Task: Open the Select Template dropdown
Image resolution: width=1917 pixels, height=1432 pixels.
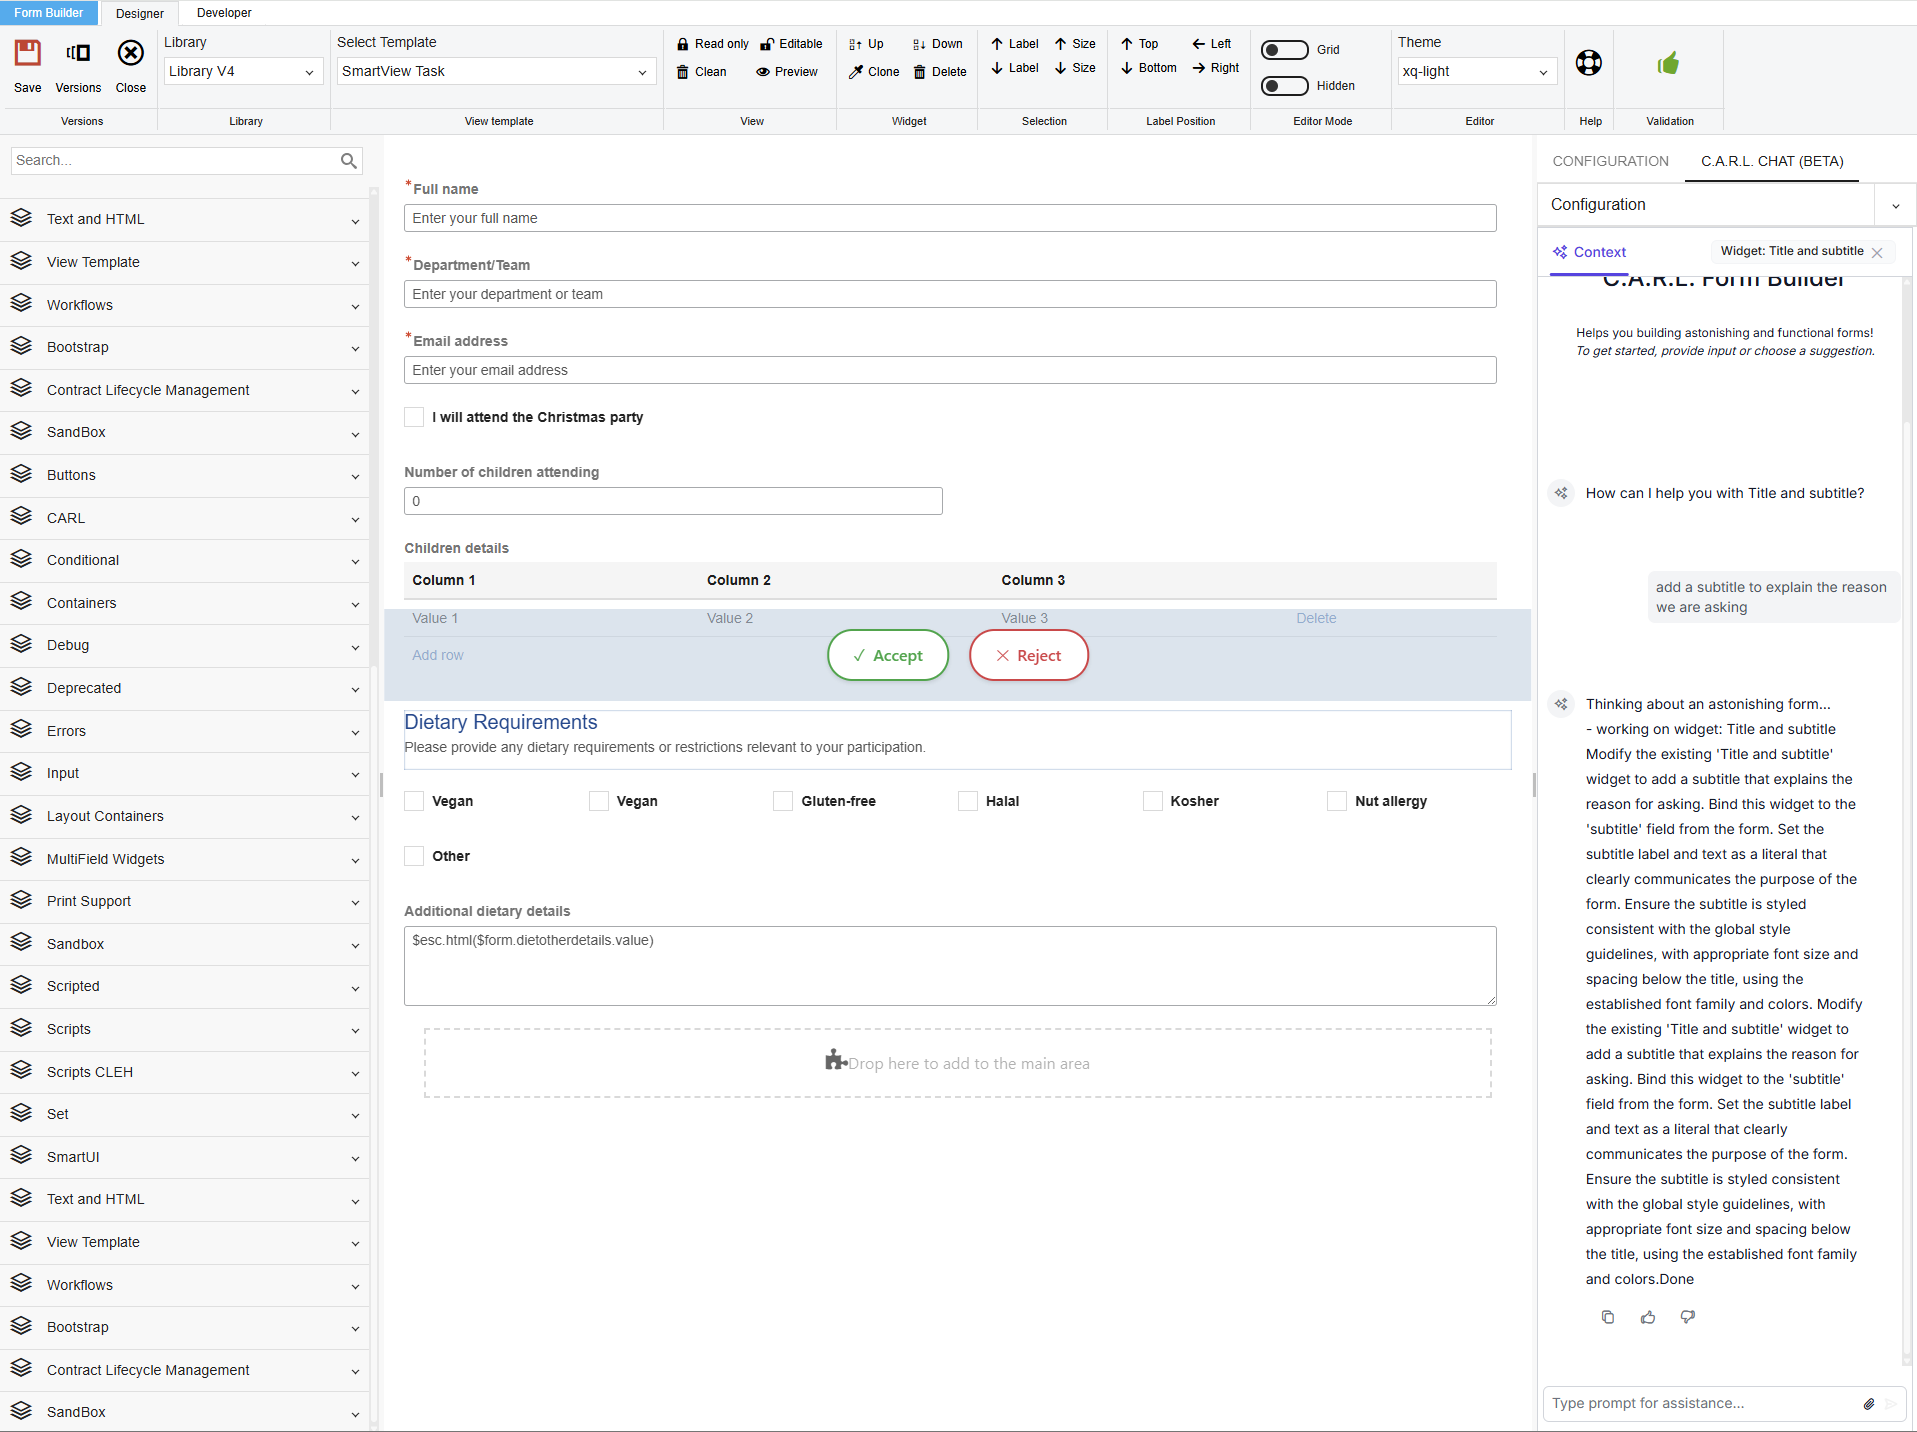Action: point(495,72)
